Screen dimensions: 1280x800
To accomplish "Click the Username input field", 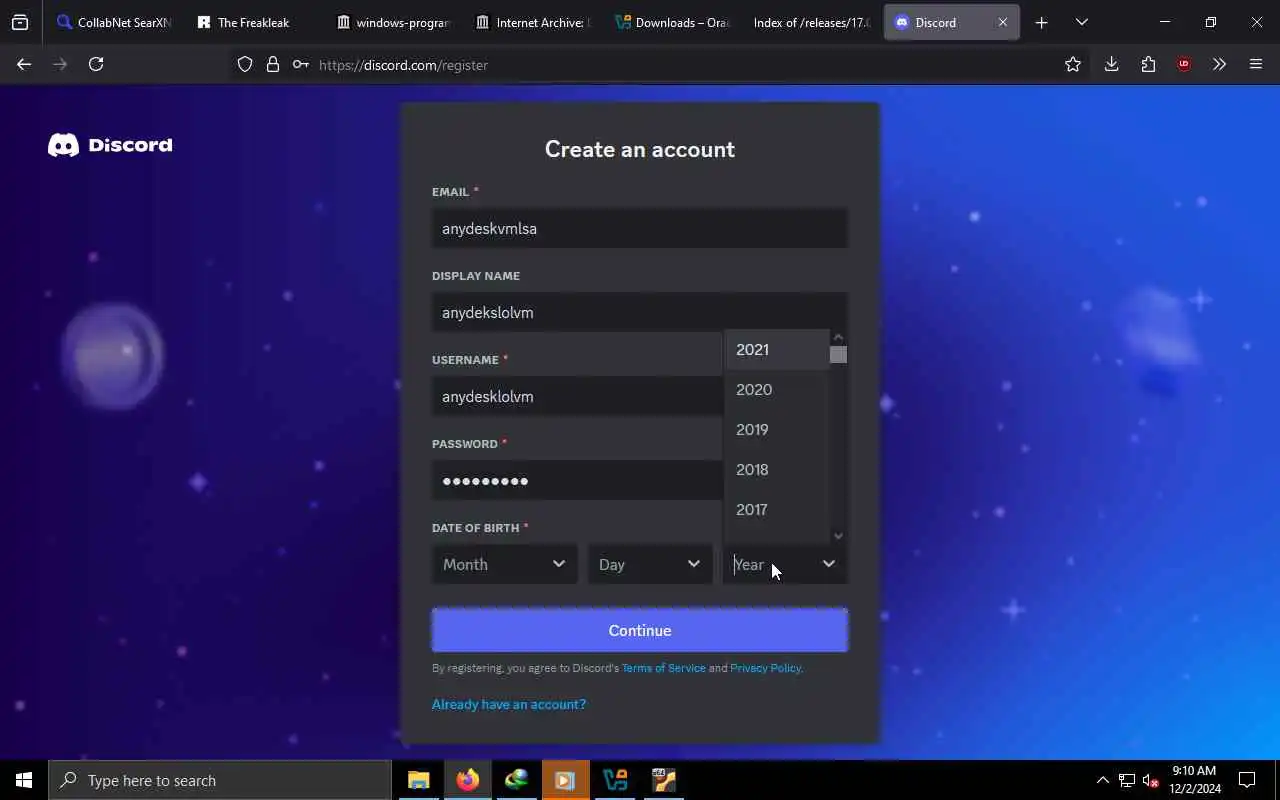I will click(x=578, y=396).
